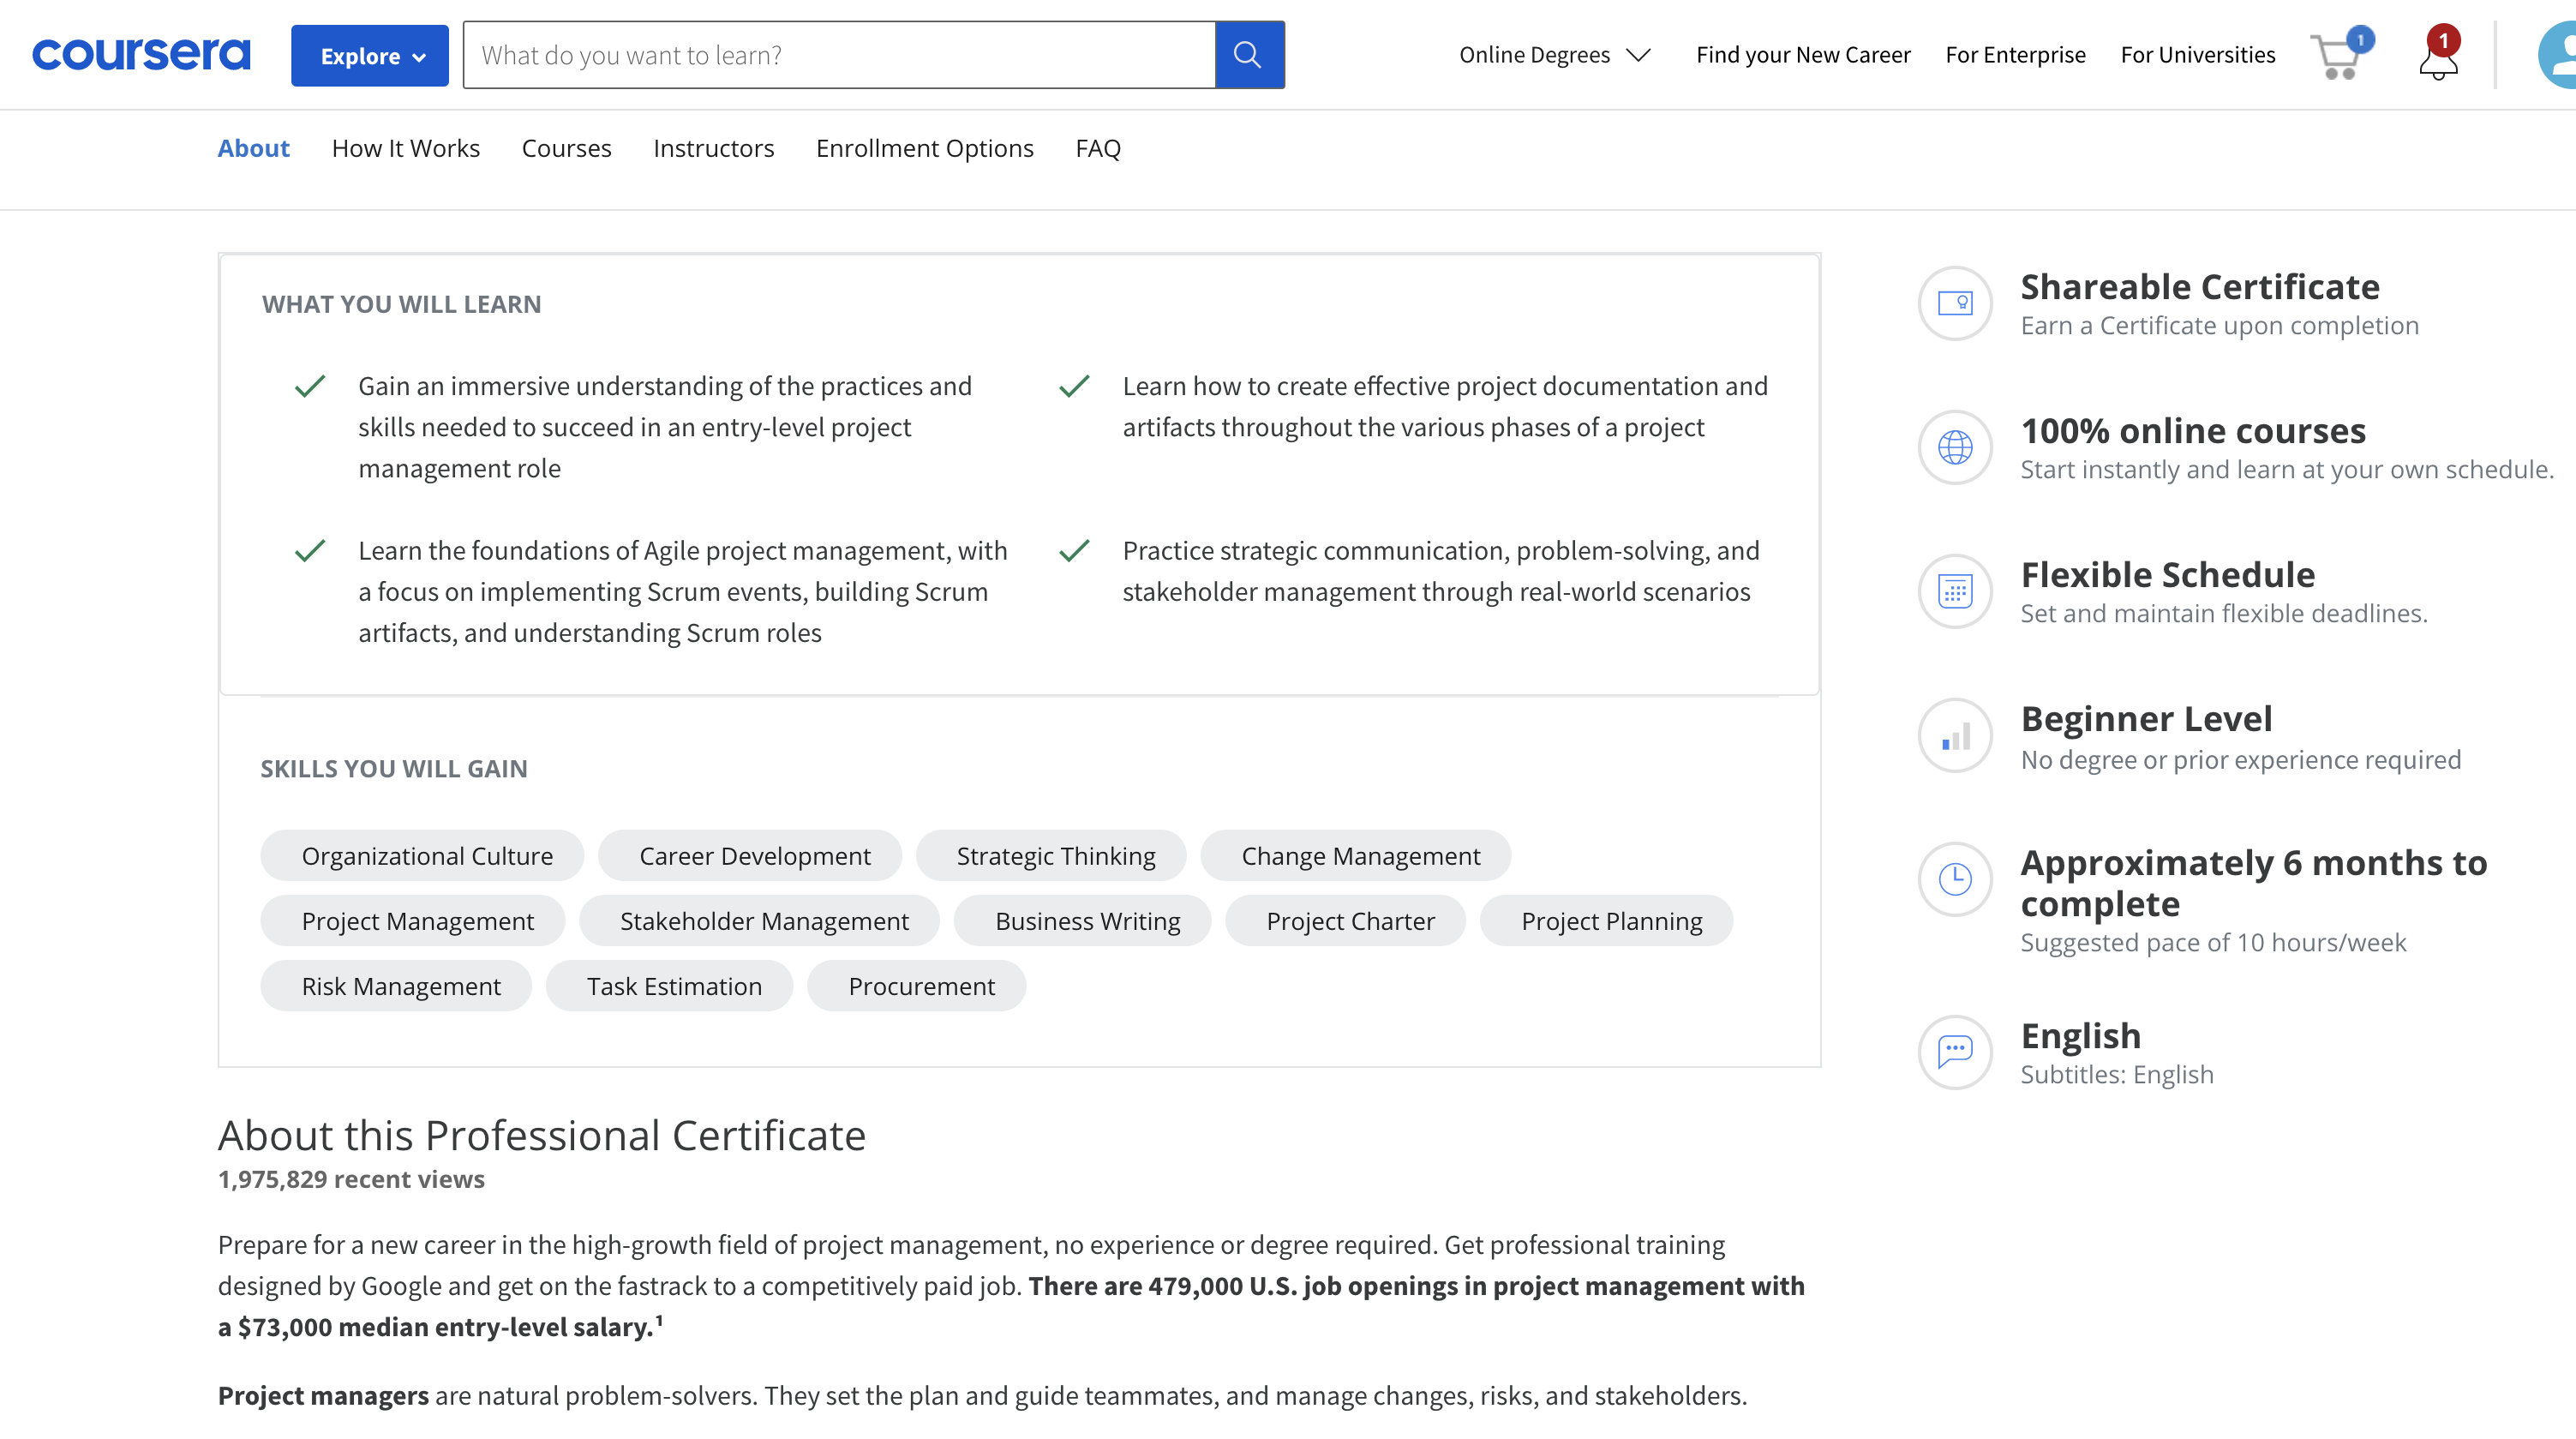Viewport: 2576px width, 1439px height.
Task: Click the 'What do you want to learn' field
Action: (x=838, y=55)
